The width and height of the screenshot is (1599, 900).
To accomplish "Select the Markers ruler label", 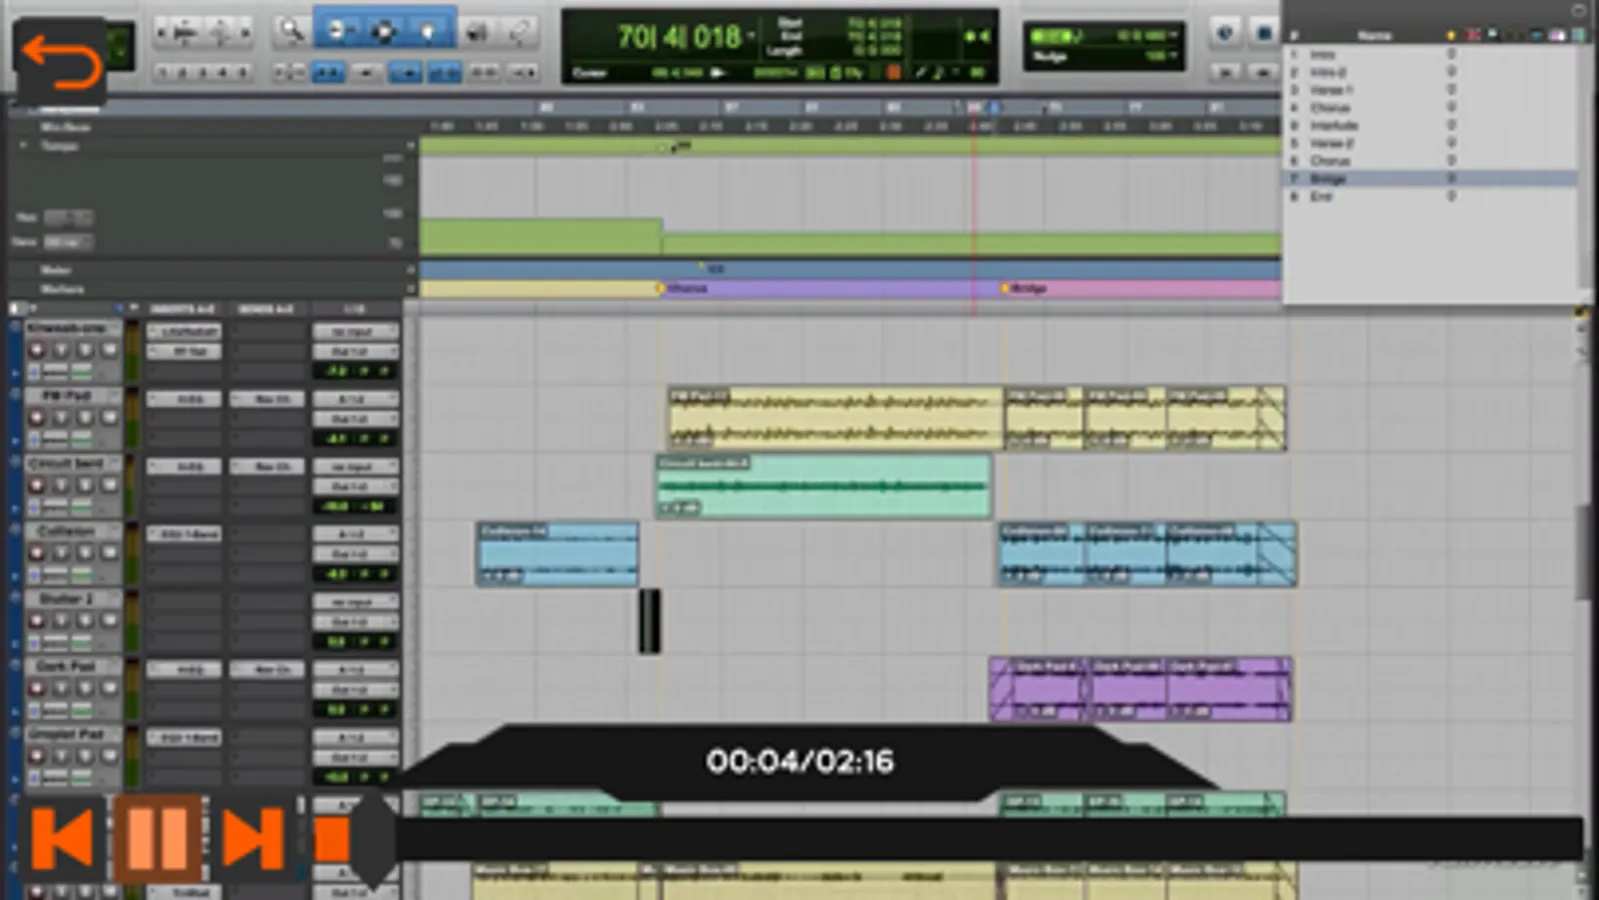I will tap(62, 289).
